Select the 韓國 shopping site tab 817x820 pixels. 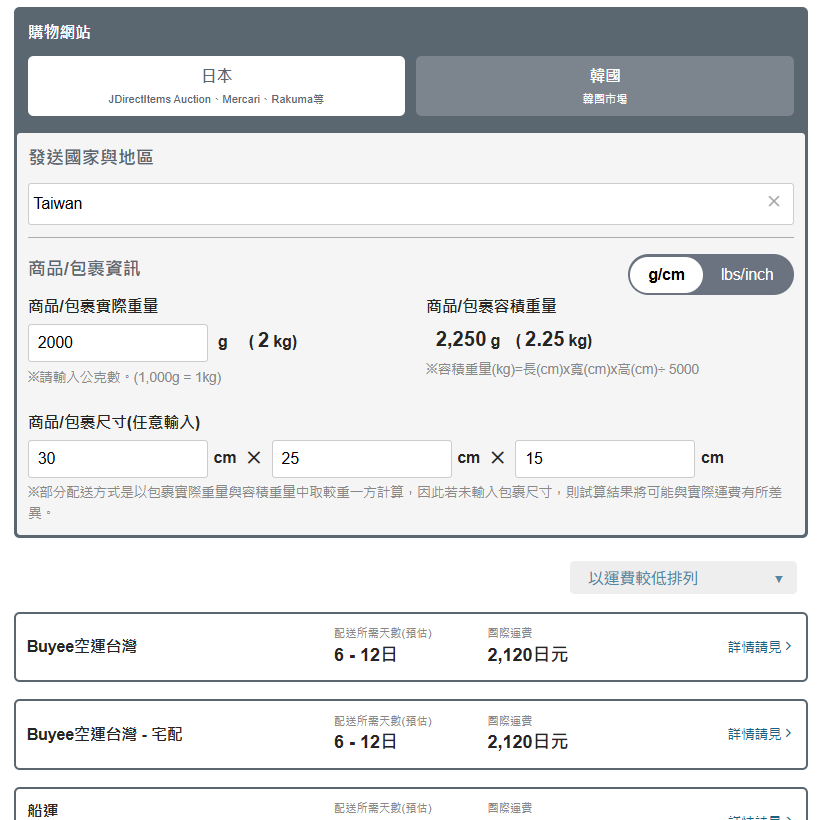(x=604, y=86)
